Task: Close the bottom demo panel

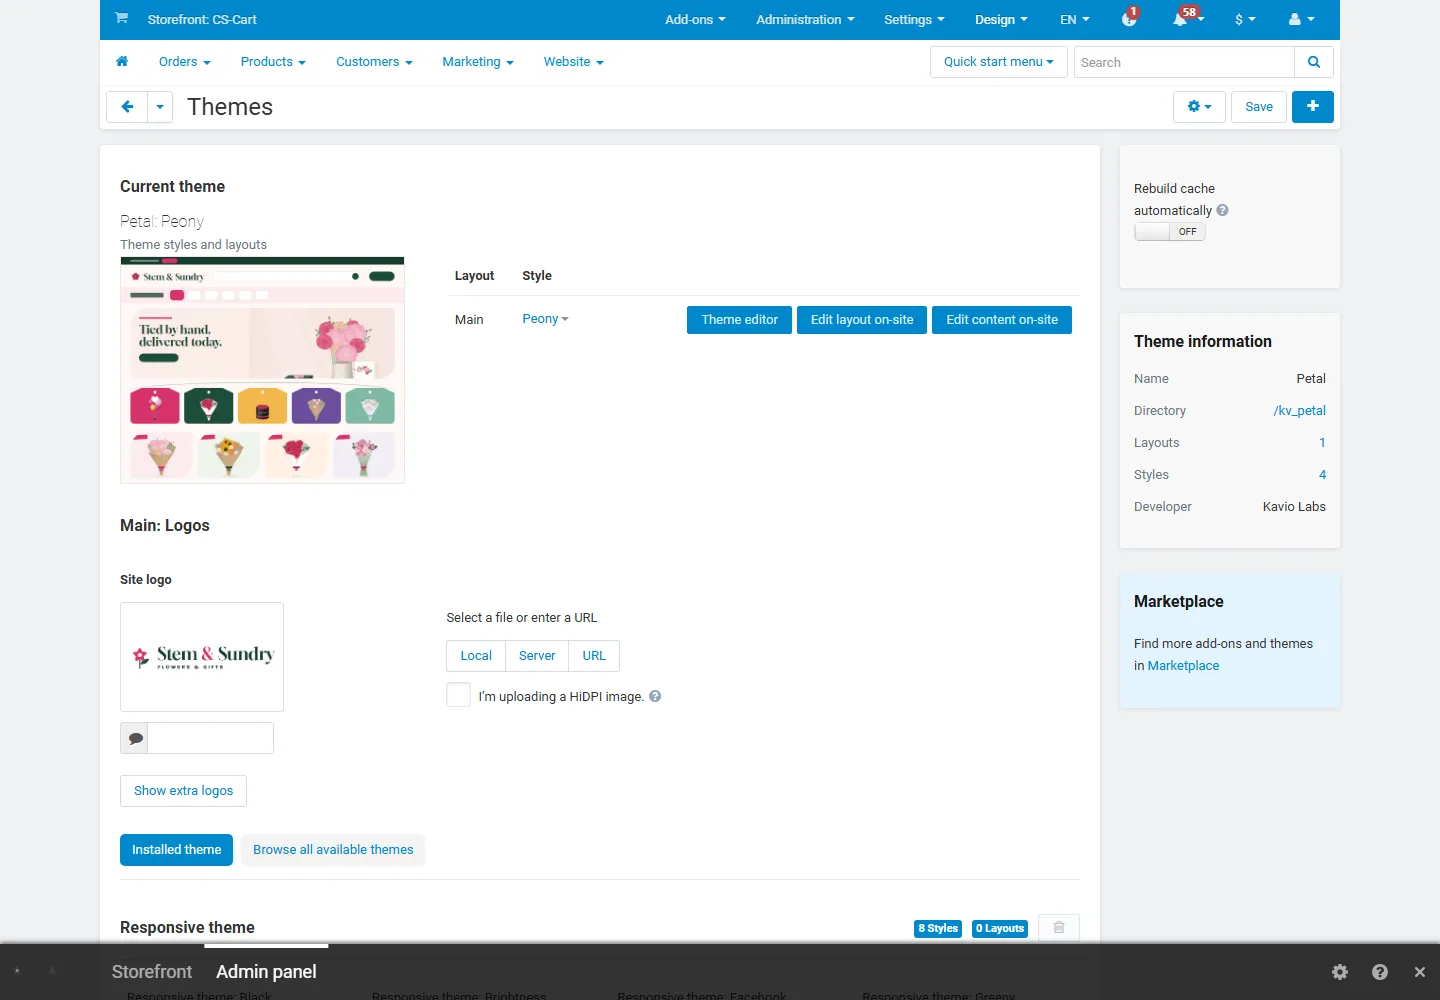Action: (x=1420, y=972)
